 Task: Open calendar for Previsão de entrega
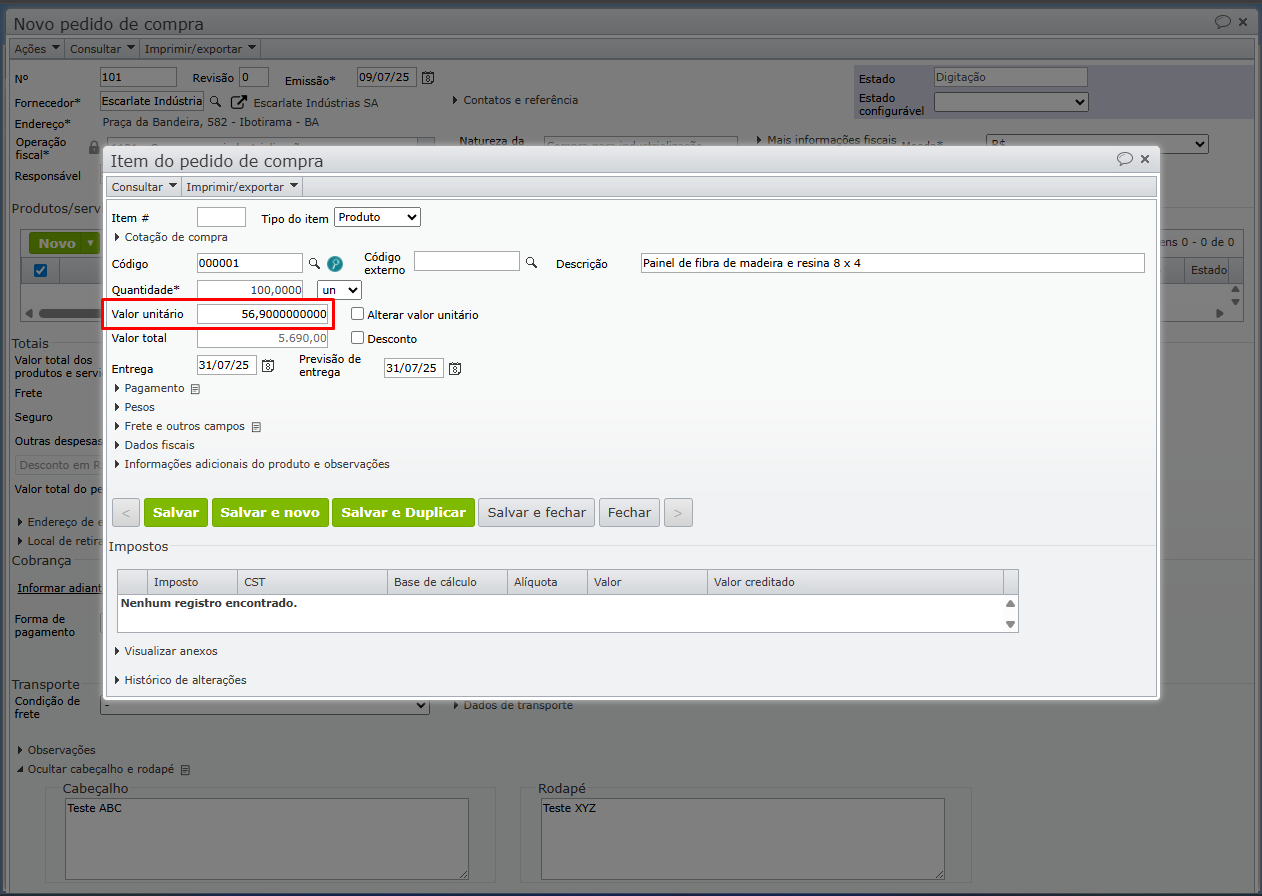(455, 369)
